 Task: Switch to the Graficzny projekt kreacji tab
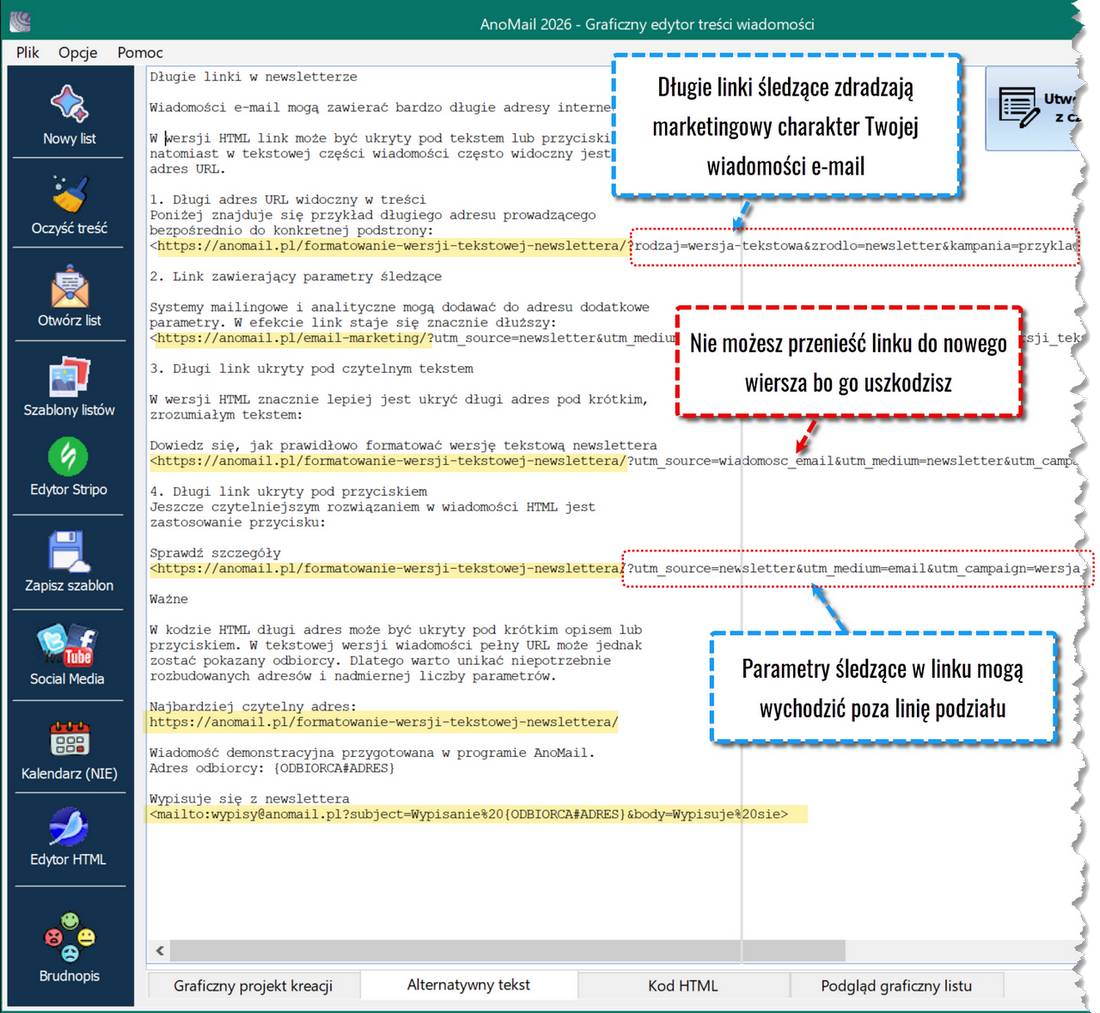click(253, 986)
